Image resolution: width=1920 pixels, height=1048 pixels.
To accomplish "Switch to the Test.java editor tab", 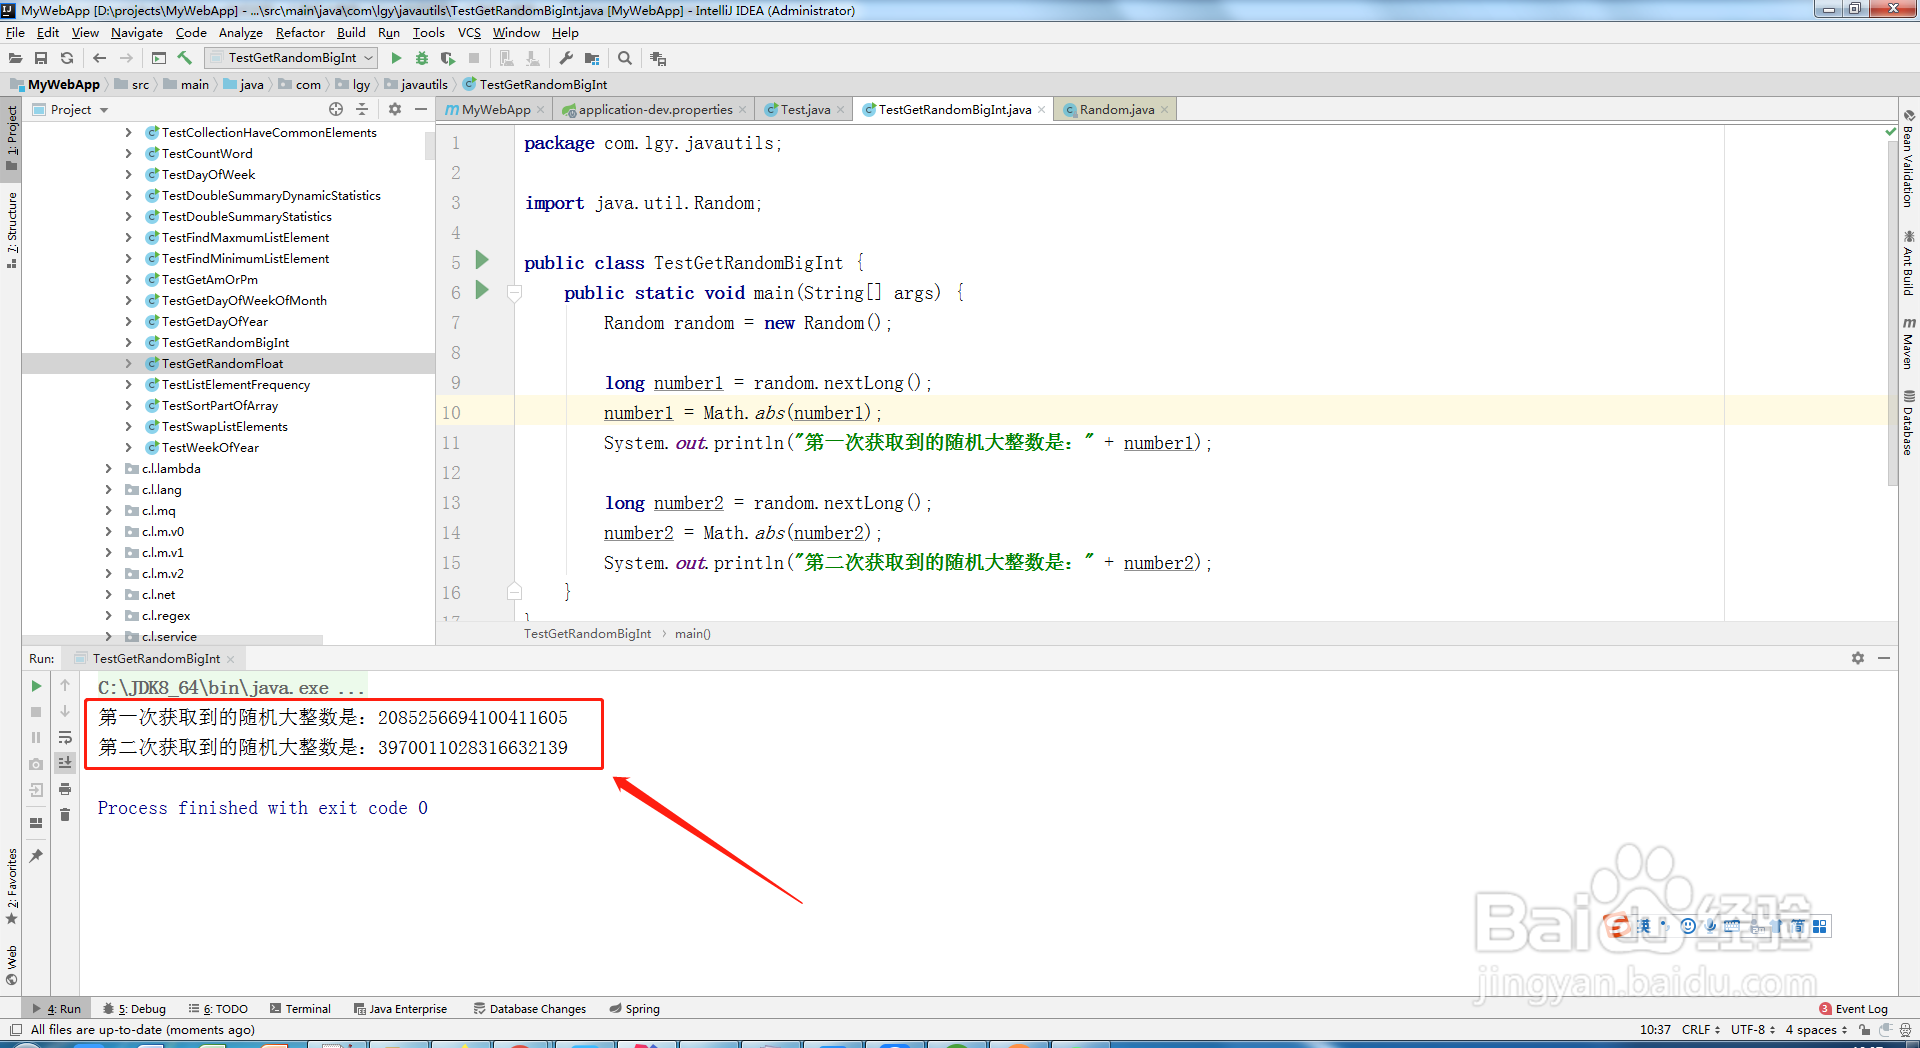I will tap(805, 110).
